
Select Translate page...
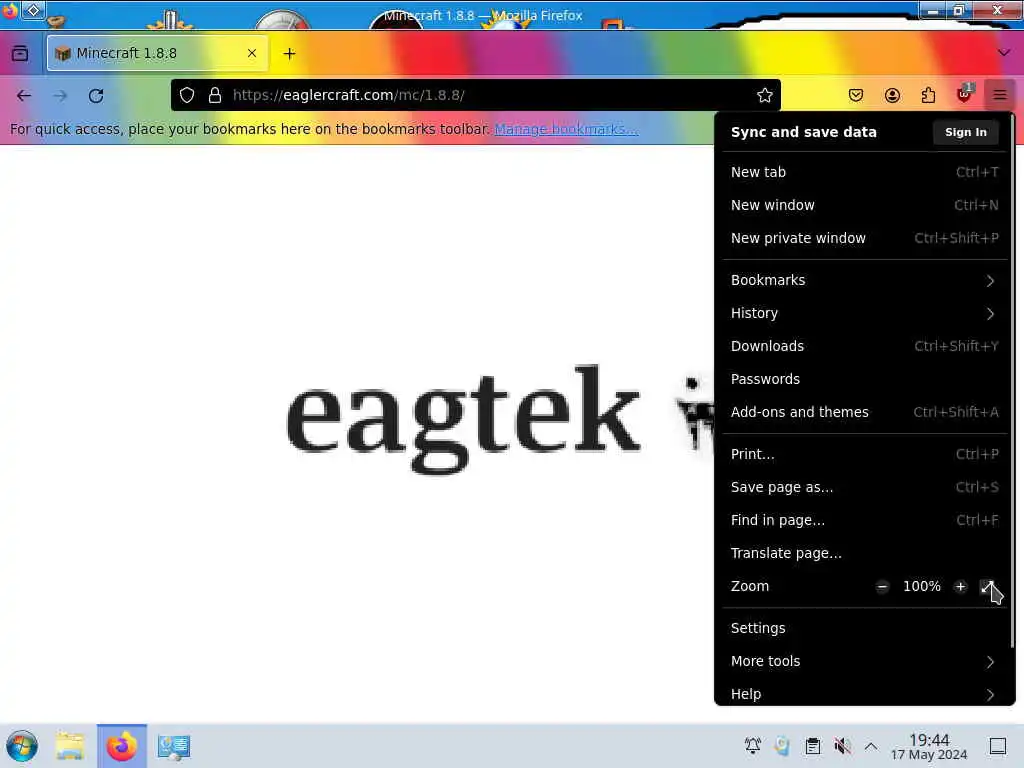865,553
